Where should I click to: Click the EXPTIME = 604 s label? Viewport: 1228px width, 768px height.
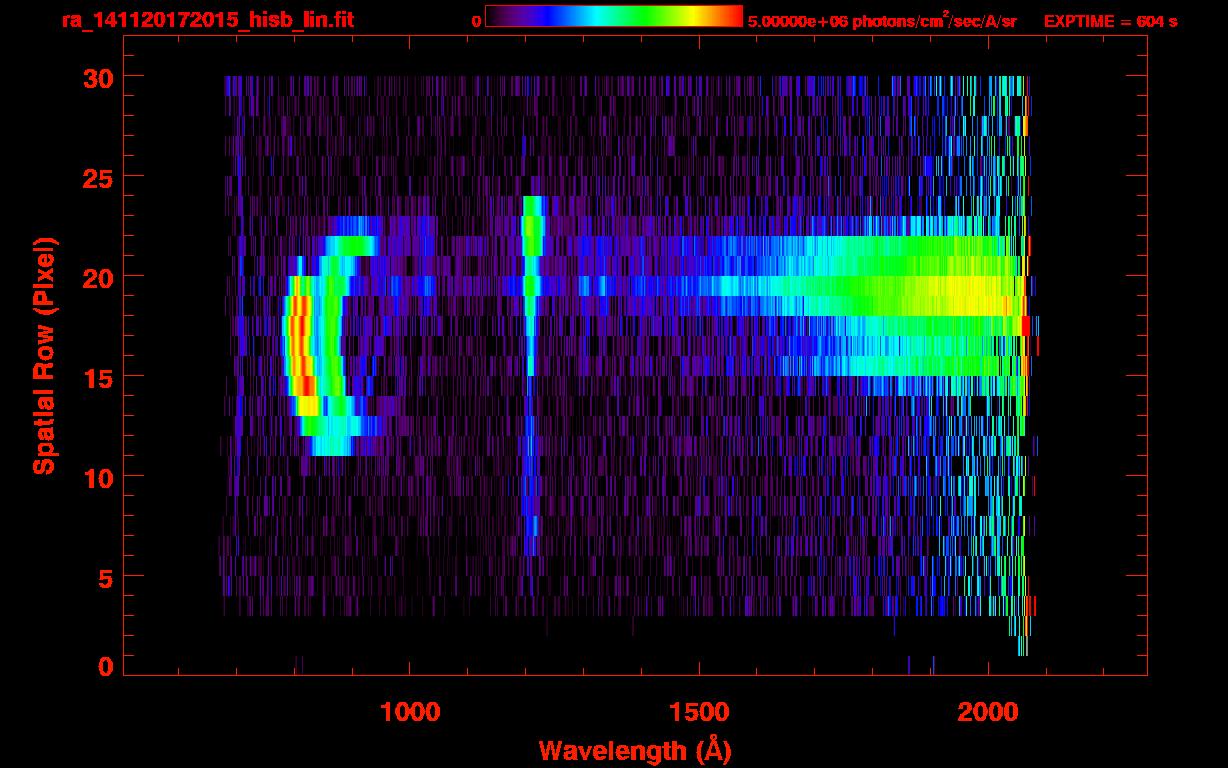click(1110, 21)
